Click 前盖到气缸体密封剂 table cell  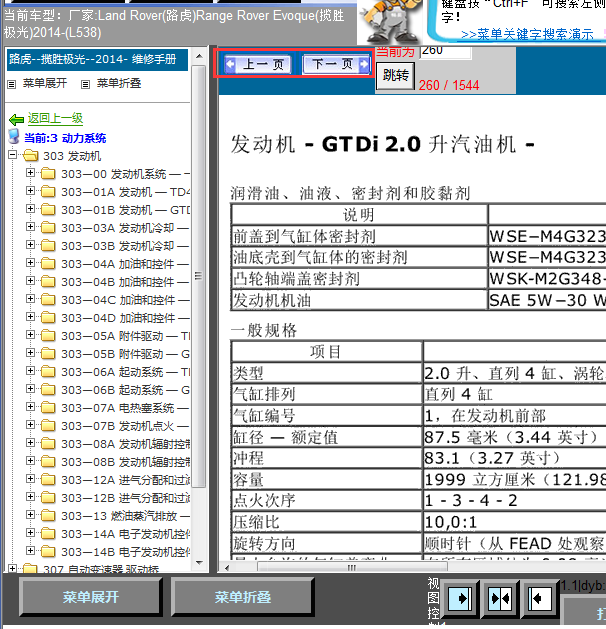click(x=359, y=236)
